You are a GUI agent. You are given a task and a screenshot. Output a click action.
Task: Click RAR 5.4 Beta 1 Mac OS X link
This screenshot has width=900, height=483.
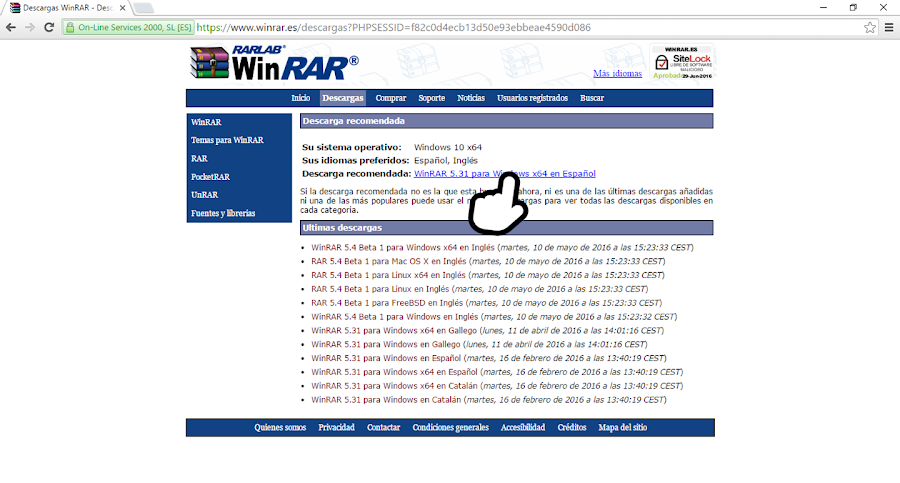(389, 261)
